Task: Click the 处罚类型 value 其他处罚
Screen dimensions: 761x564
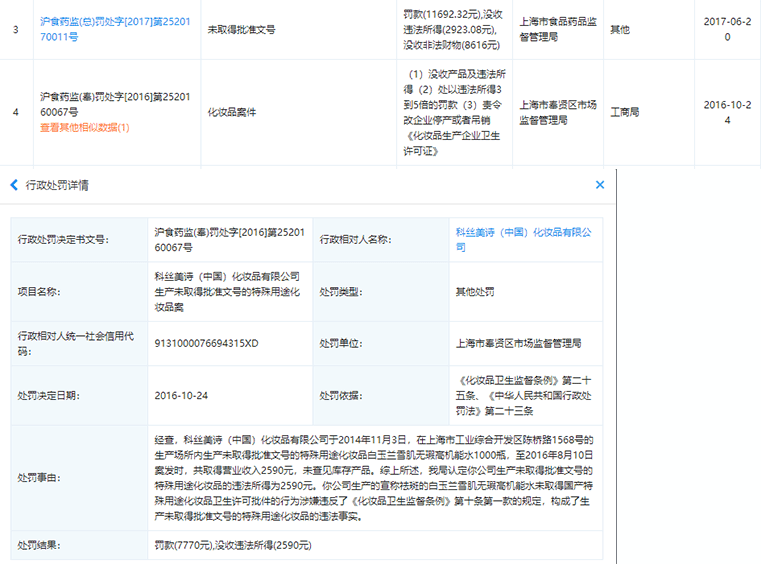Action: (x=475, y=292)
